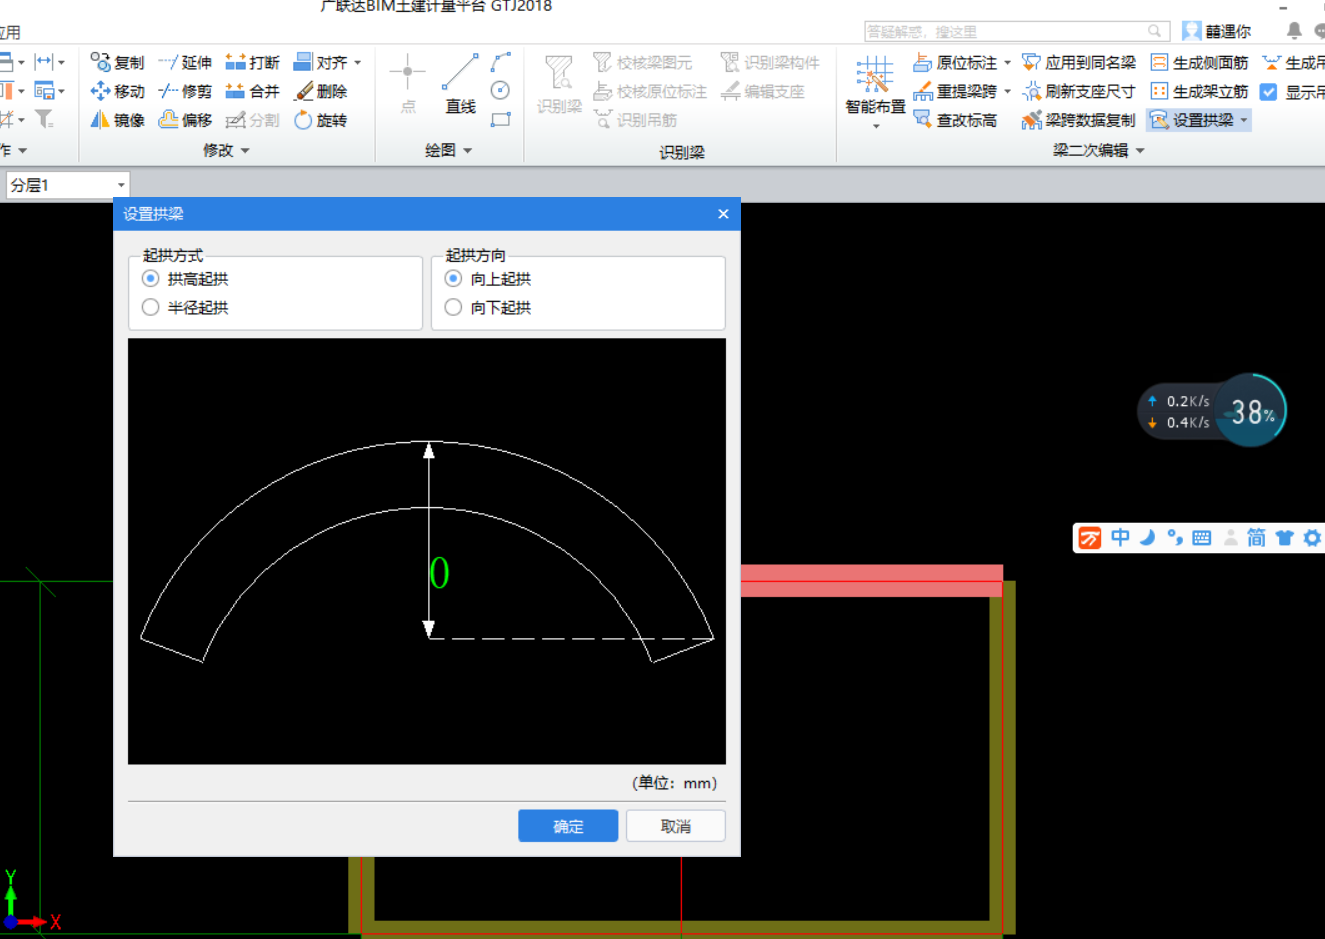This screenshot has width=1325, height=939.
Task: Click the green arch height value 0
Action: [439, 573]
